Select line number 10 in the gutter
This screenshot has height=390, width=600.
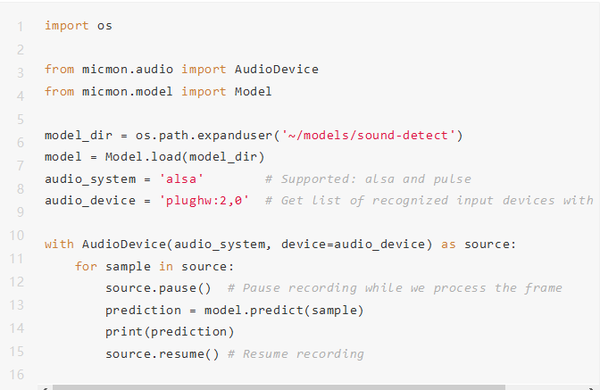click(17, 235)
